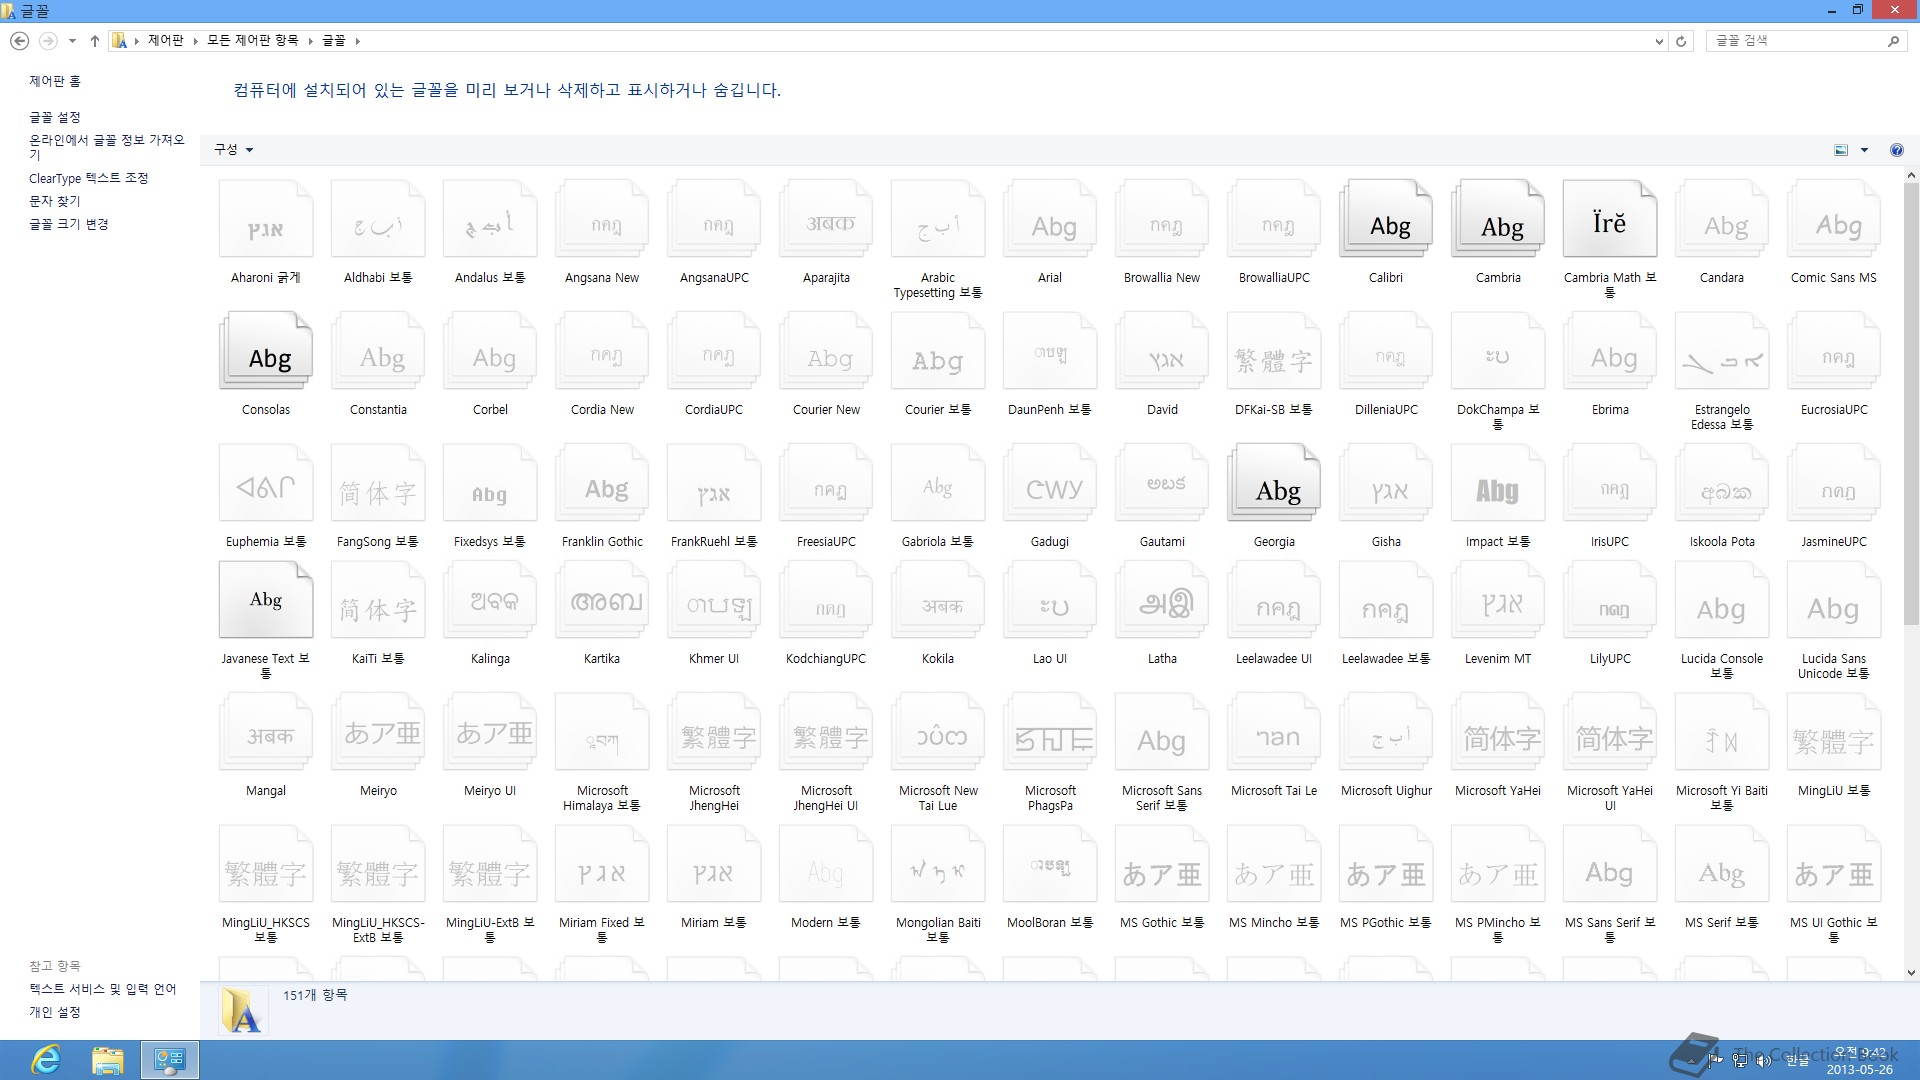Click 제어판 in the breadcrumb
Screen dimensions: 1920x1080
click(x=166, y=41)
